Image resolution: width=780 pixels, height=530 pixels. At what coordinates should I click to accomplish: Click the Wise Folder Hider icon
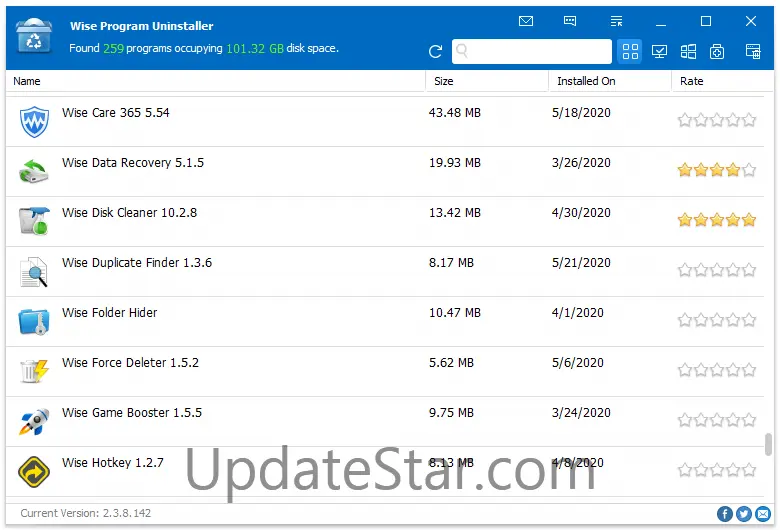click(x=34, y=322)
